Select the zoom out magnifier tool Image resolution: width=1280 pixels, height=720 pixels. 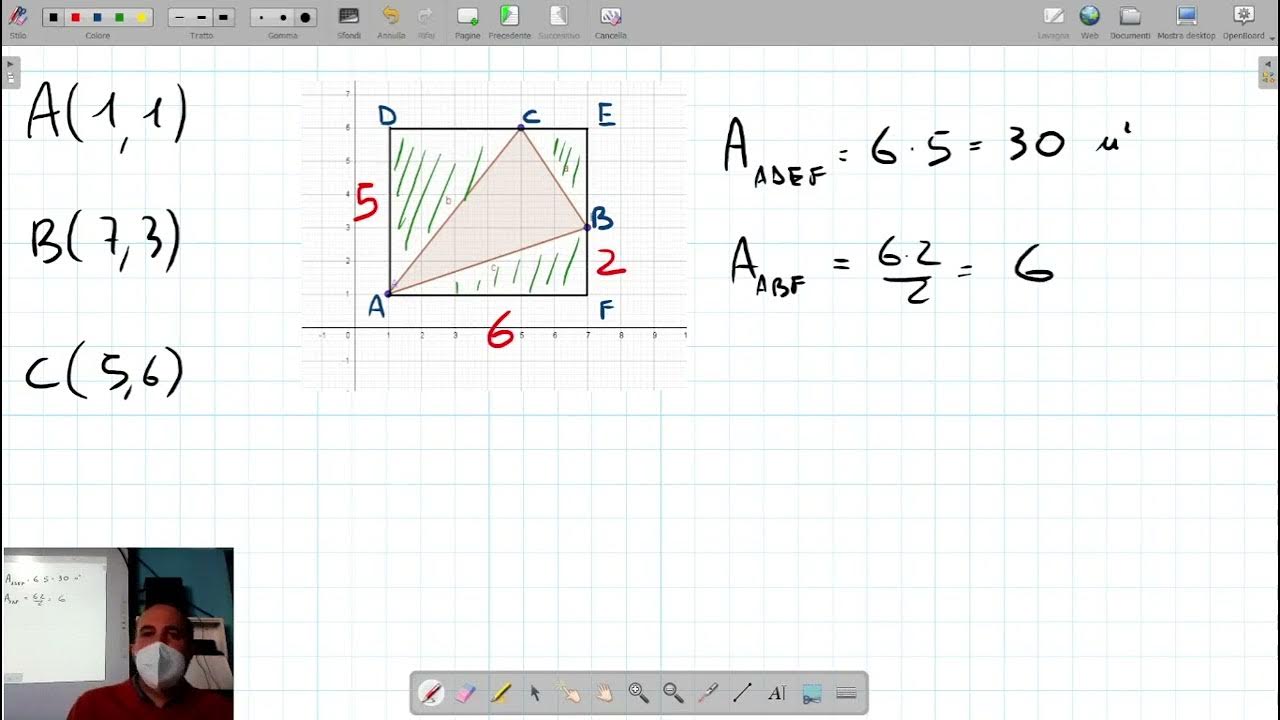[673, 692]
